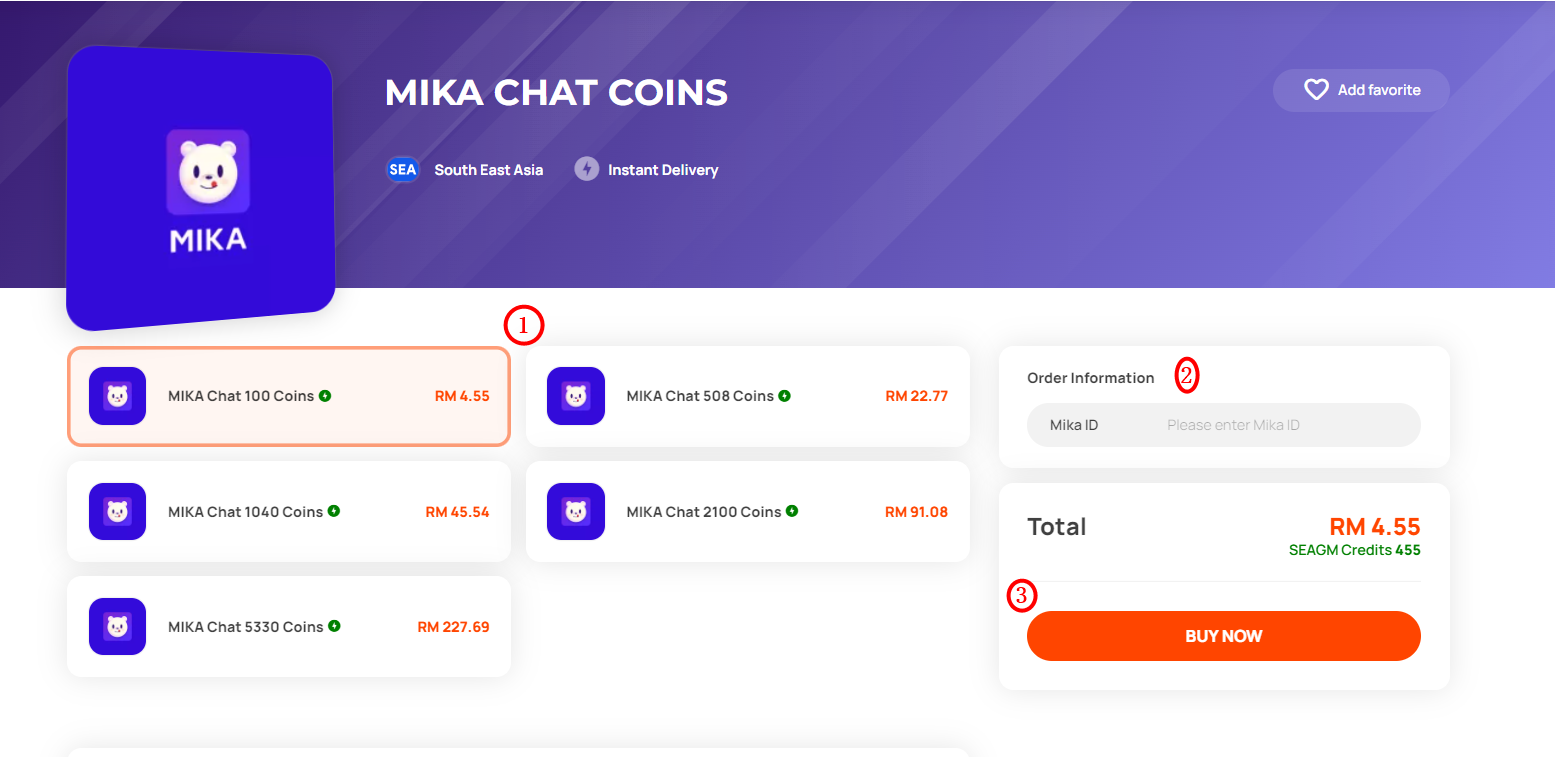Choose the MIKA Chat 5330 Coins package
This screenshot has width=1555, height=757.
[x=289, y=626]
